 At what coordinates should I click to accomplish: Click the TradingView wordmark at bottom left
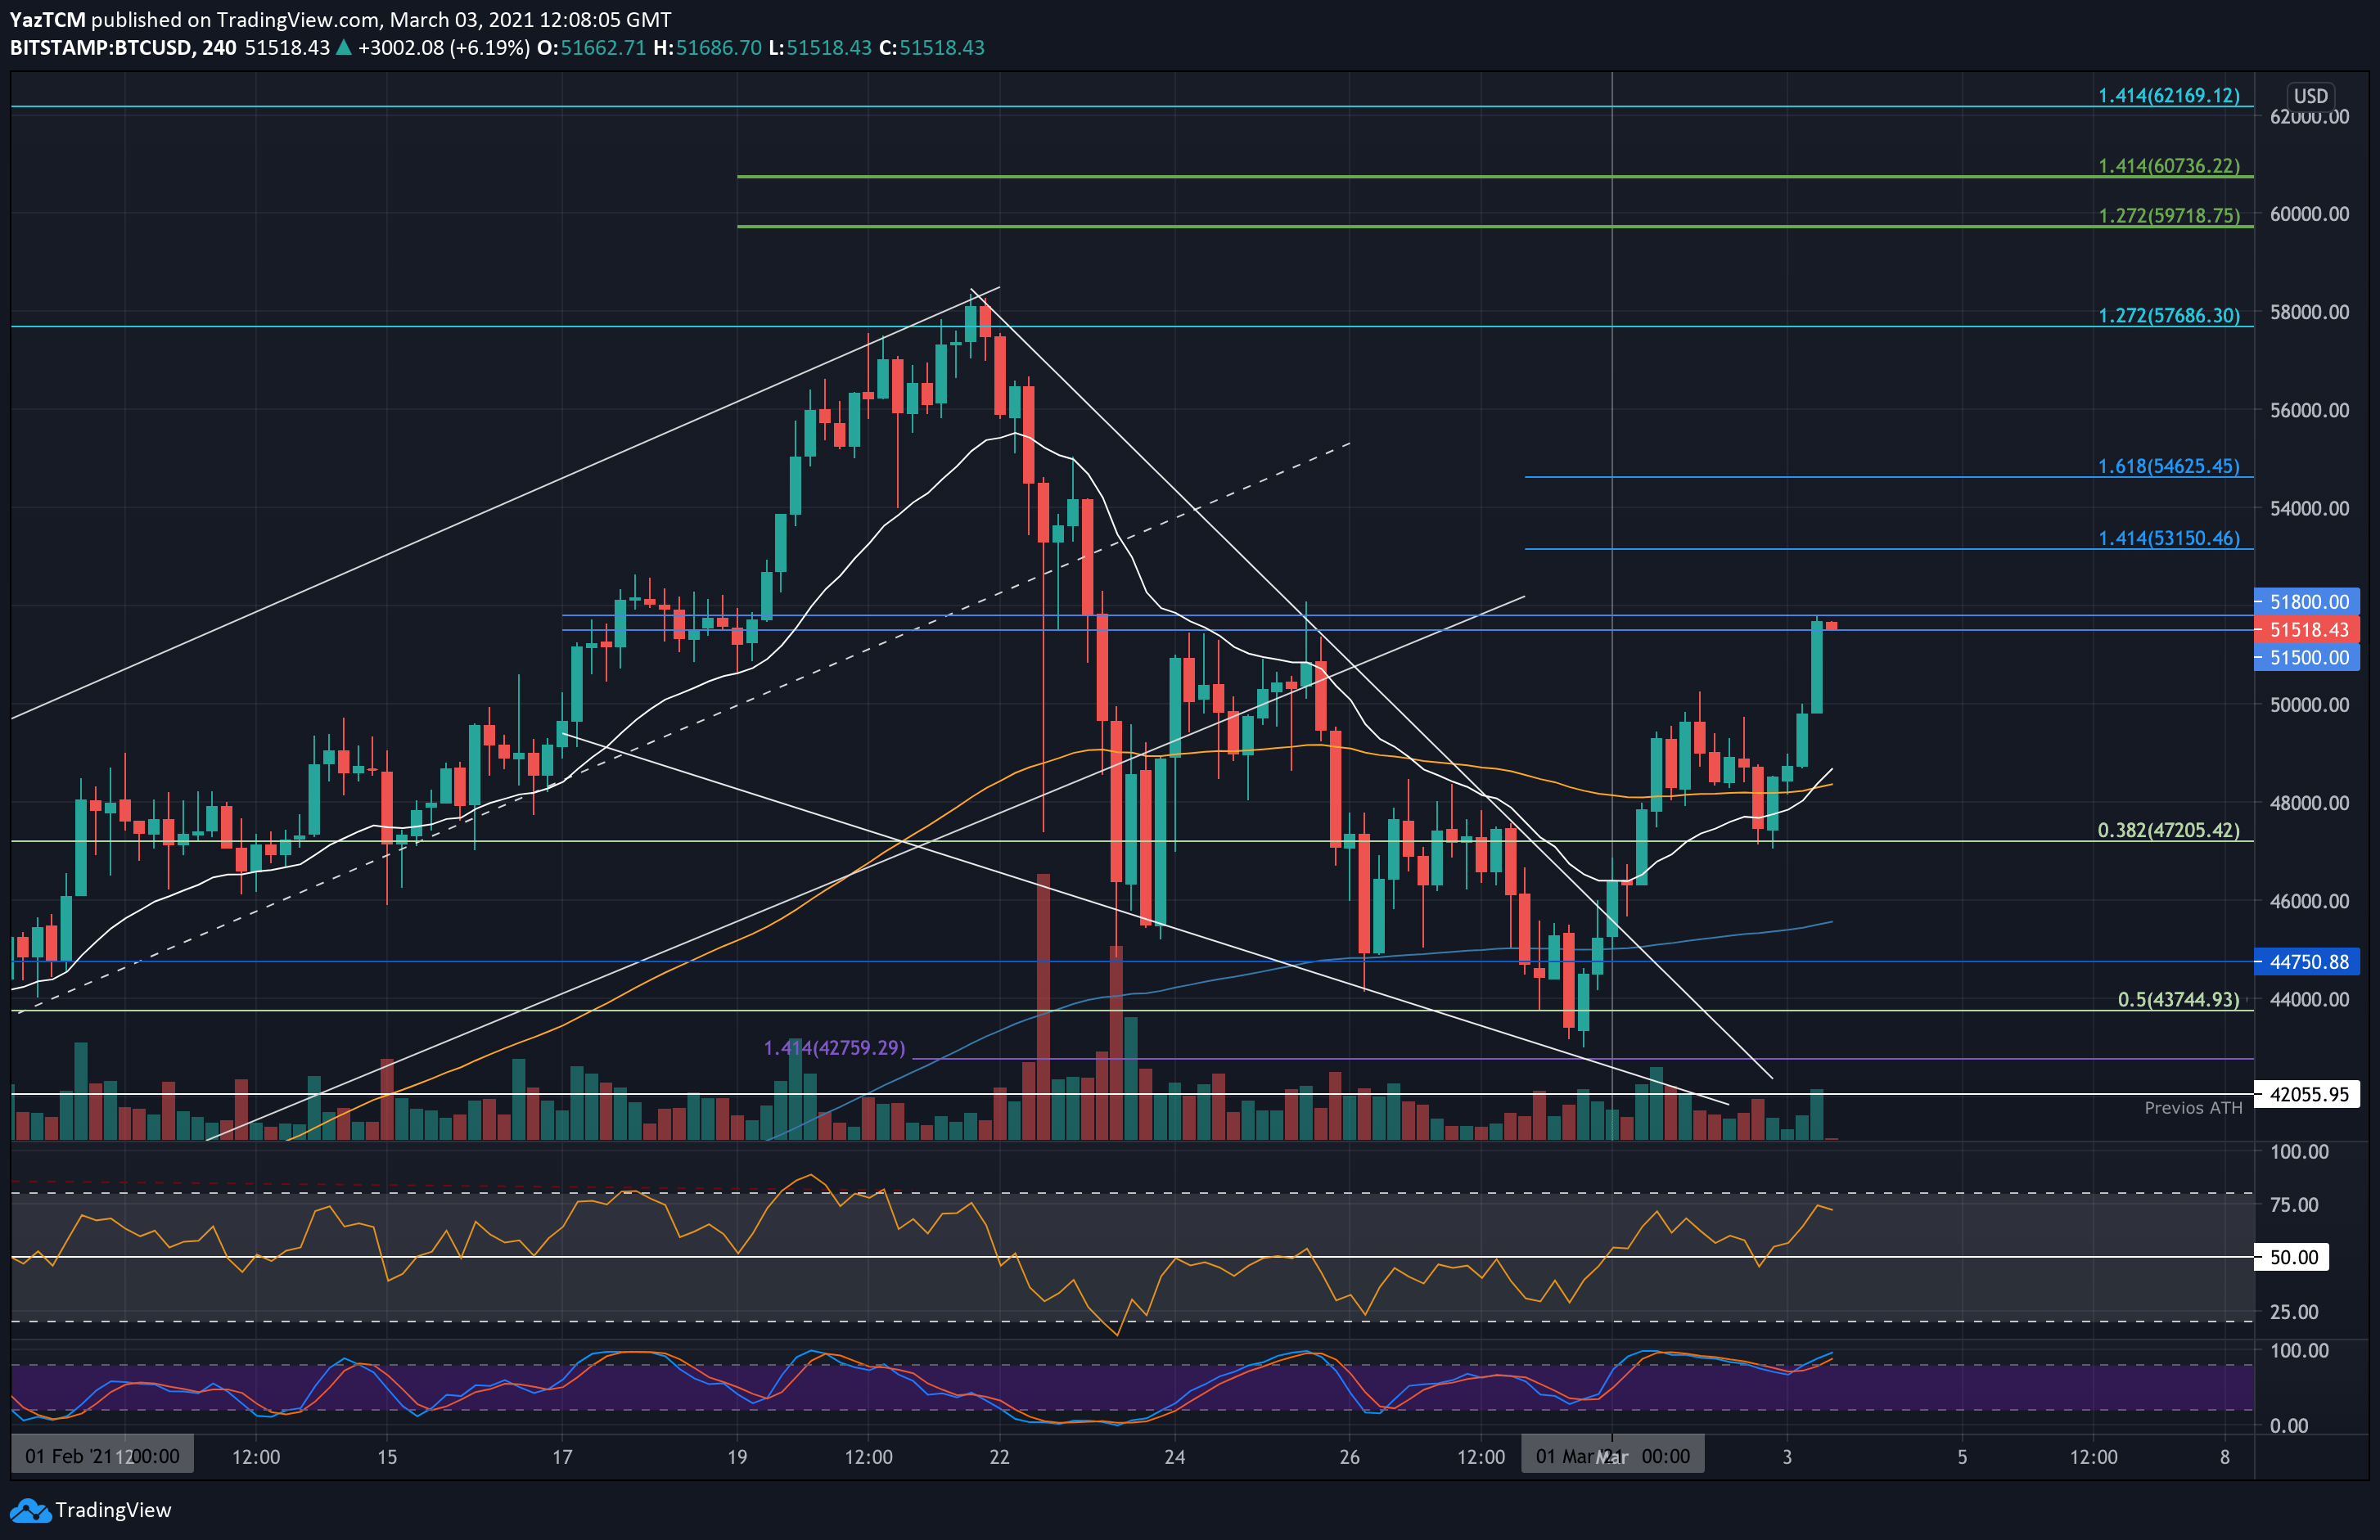click(x=113, y=1510)
